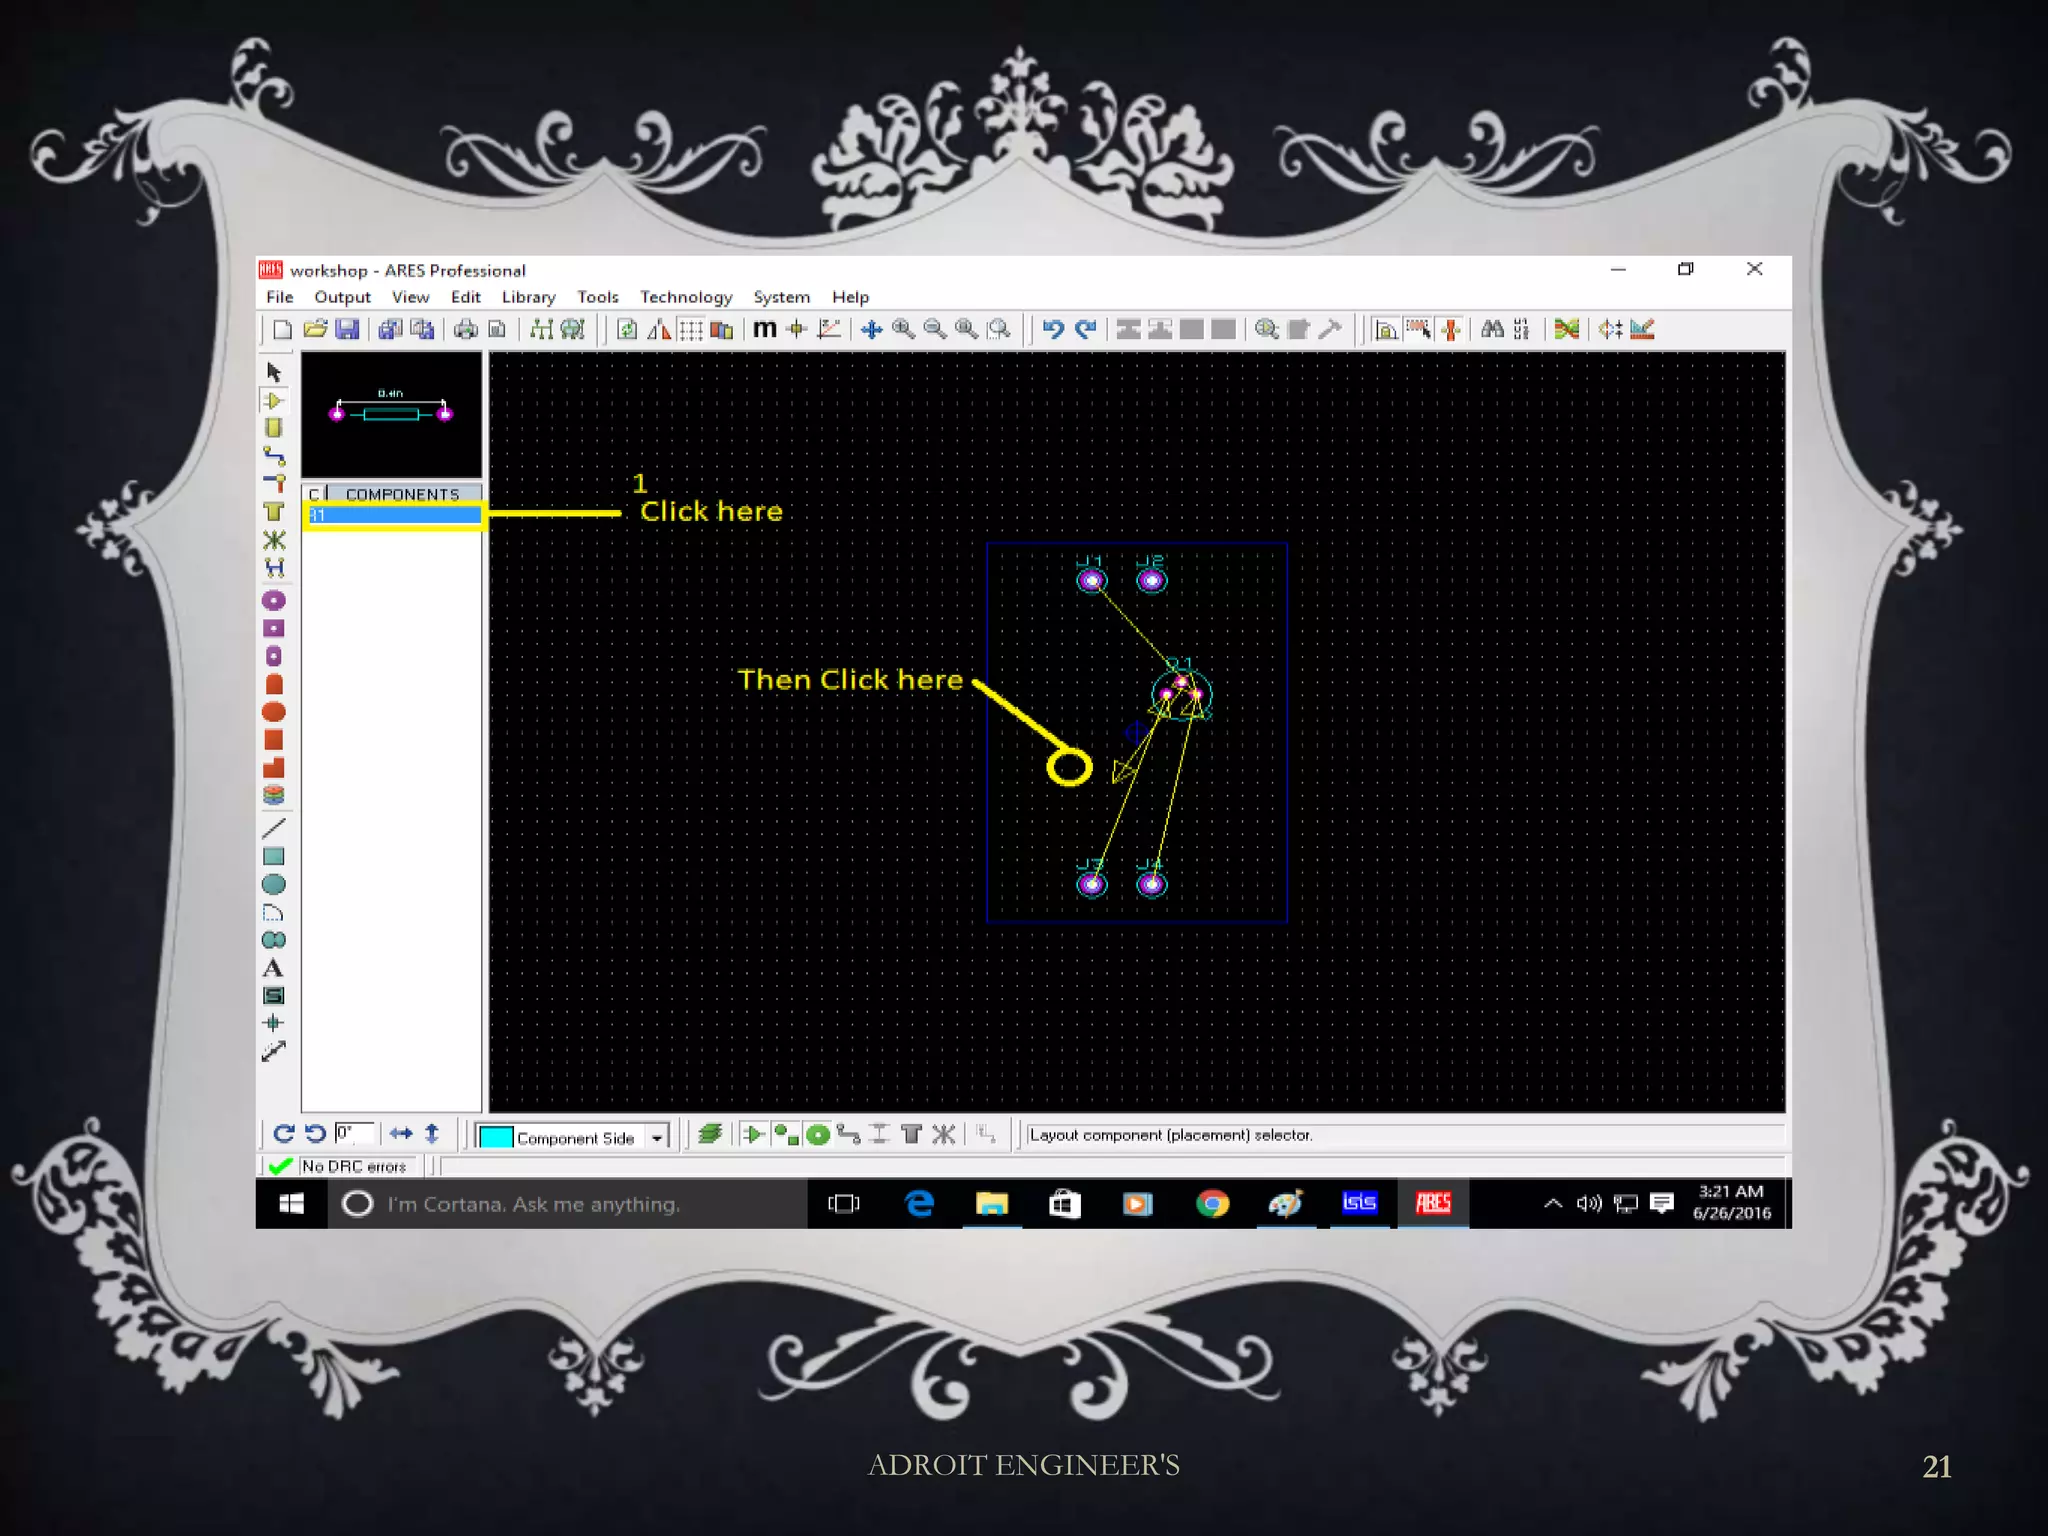The image size is (2048, 1536).
Task: Click the Undo arrow in toolbar
Action: point(1052,329)
